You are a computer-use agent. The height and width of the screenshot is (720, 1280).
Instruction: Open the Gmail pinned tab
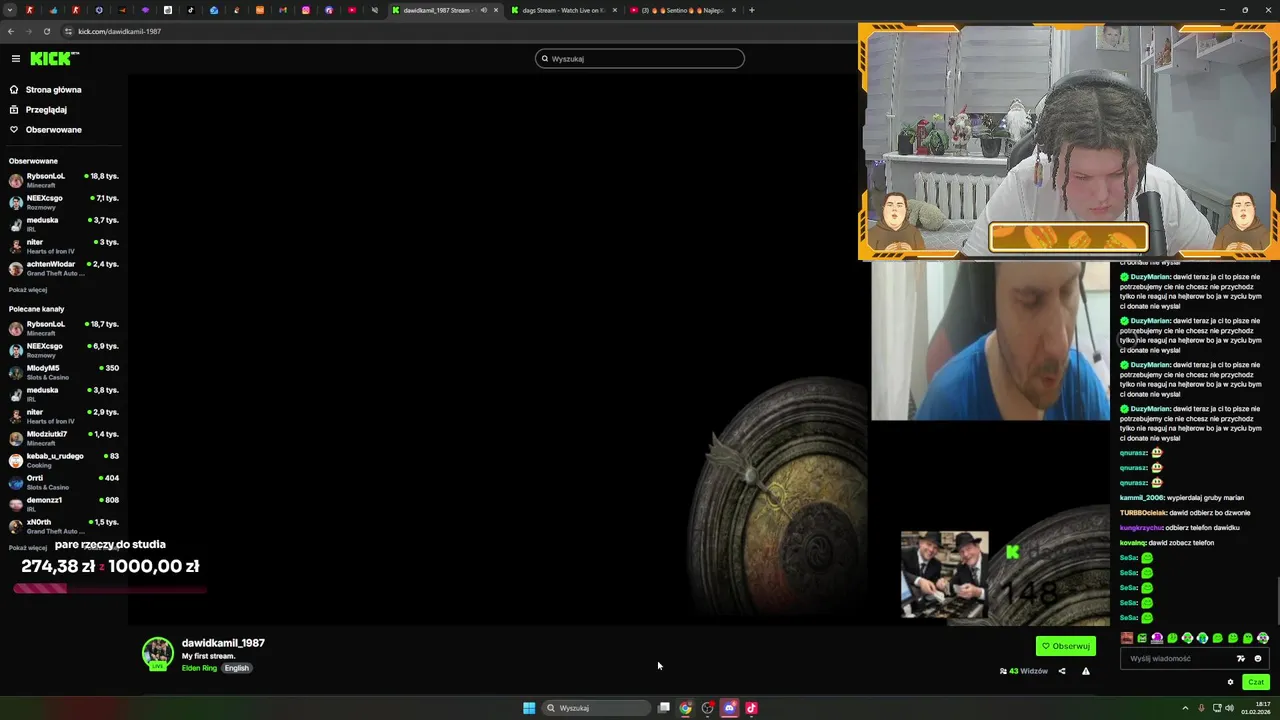283,10
